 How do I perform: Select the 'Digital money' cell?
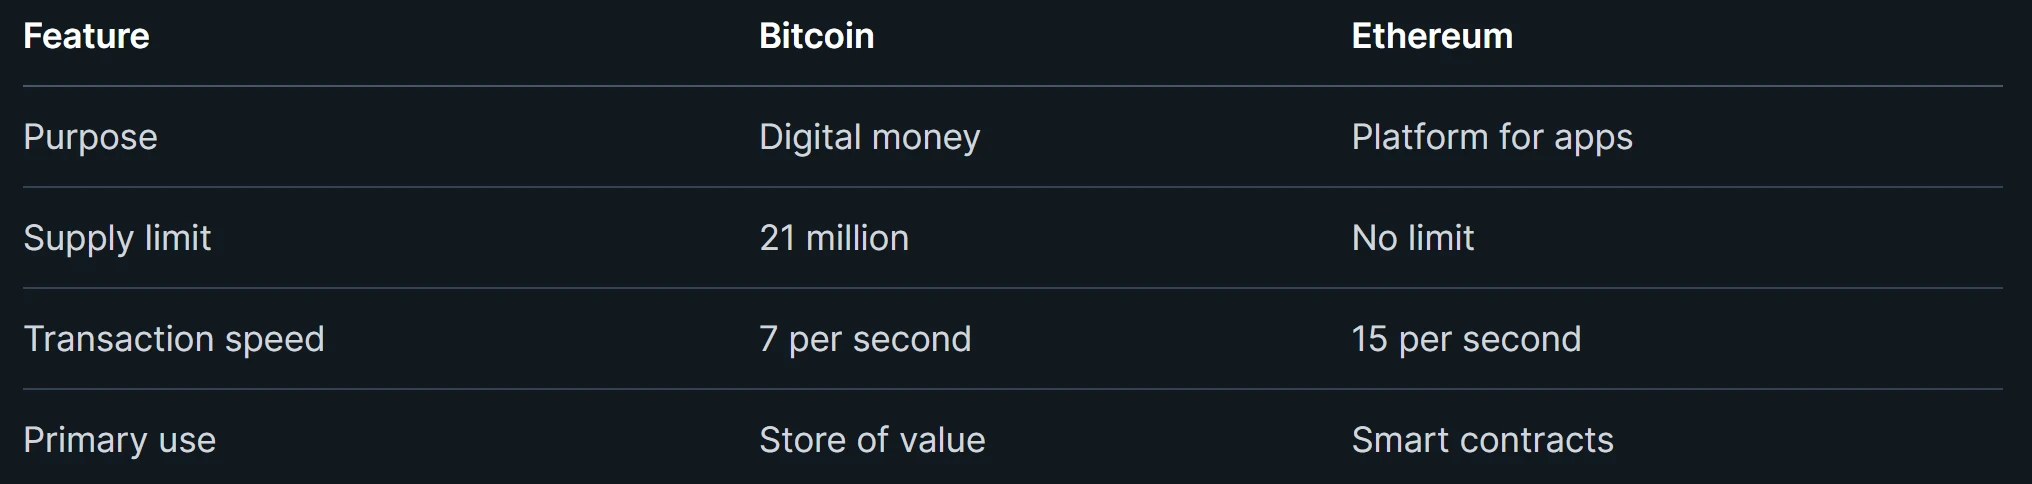click(869, 137)
